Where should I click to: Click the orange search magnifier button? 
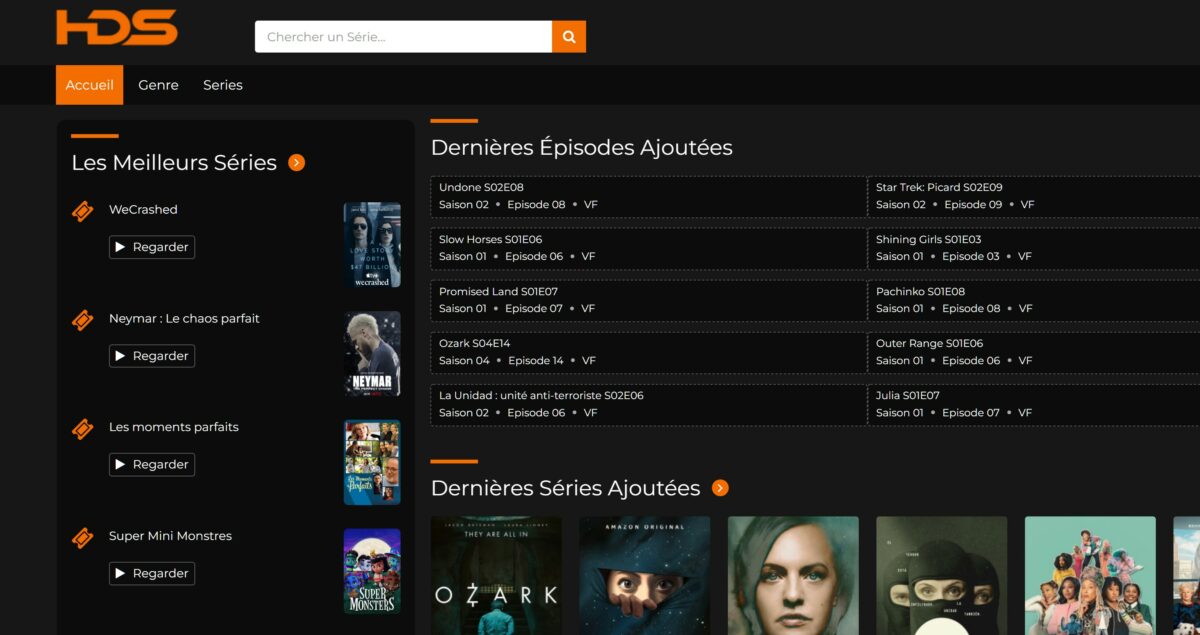[569, 37]
